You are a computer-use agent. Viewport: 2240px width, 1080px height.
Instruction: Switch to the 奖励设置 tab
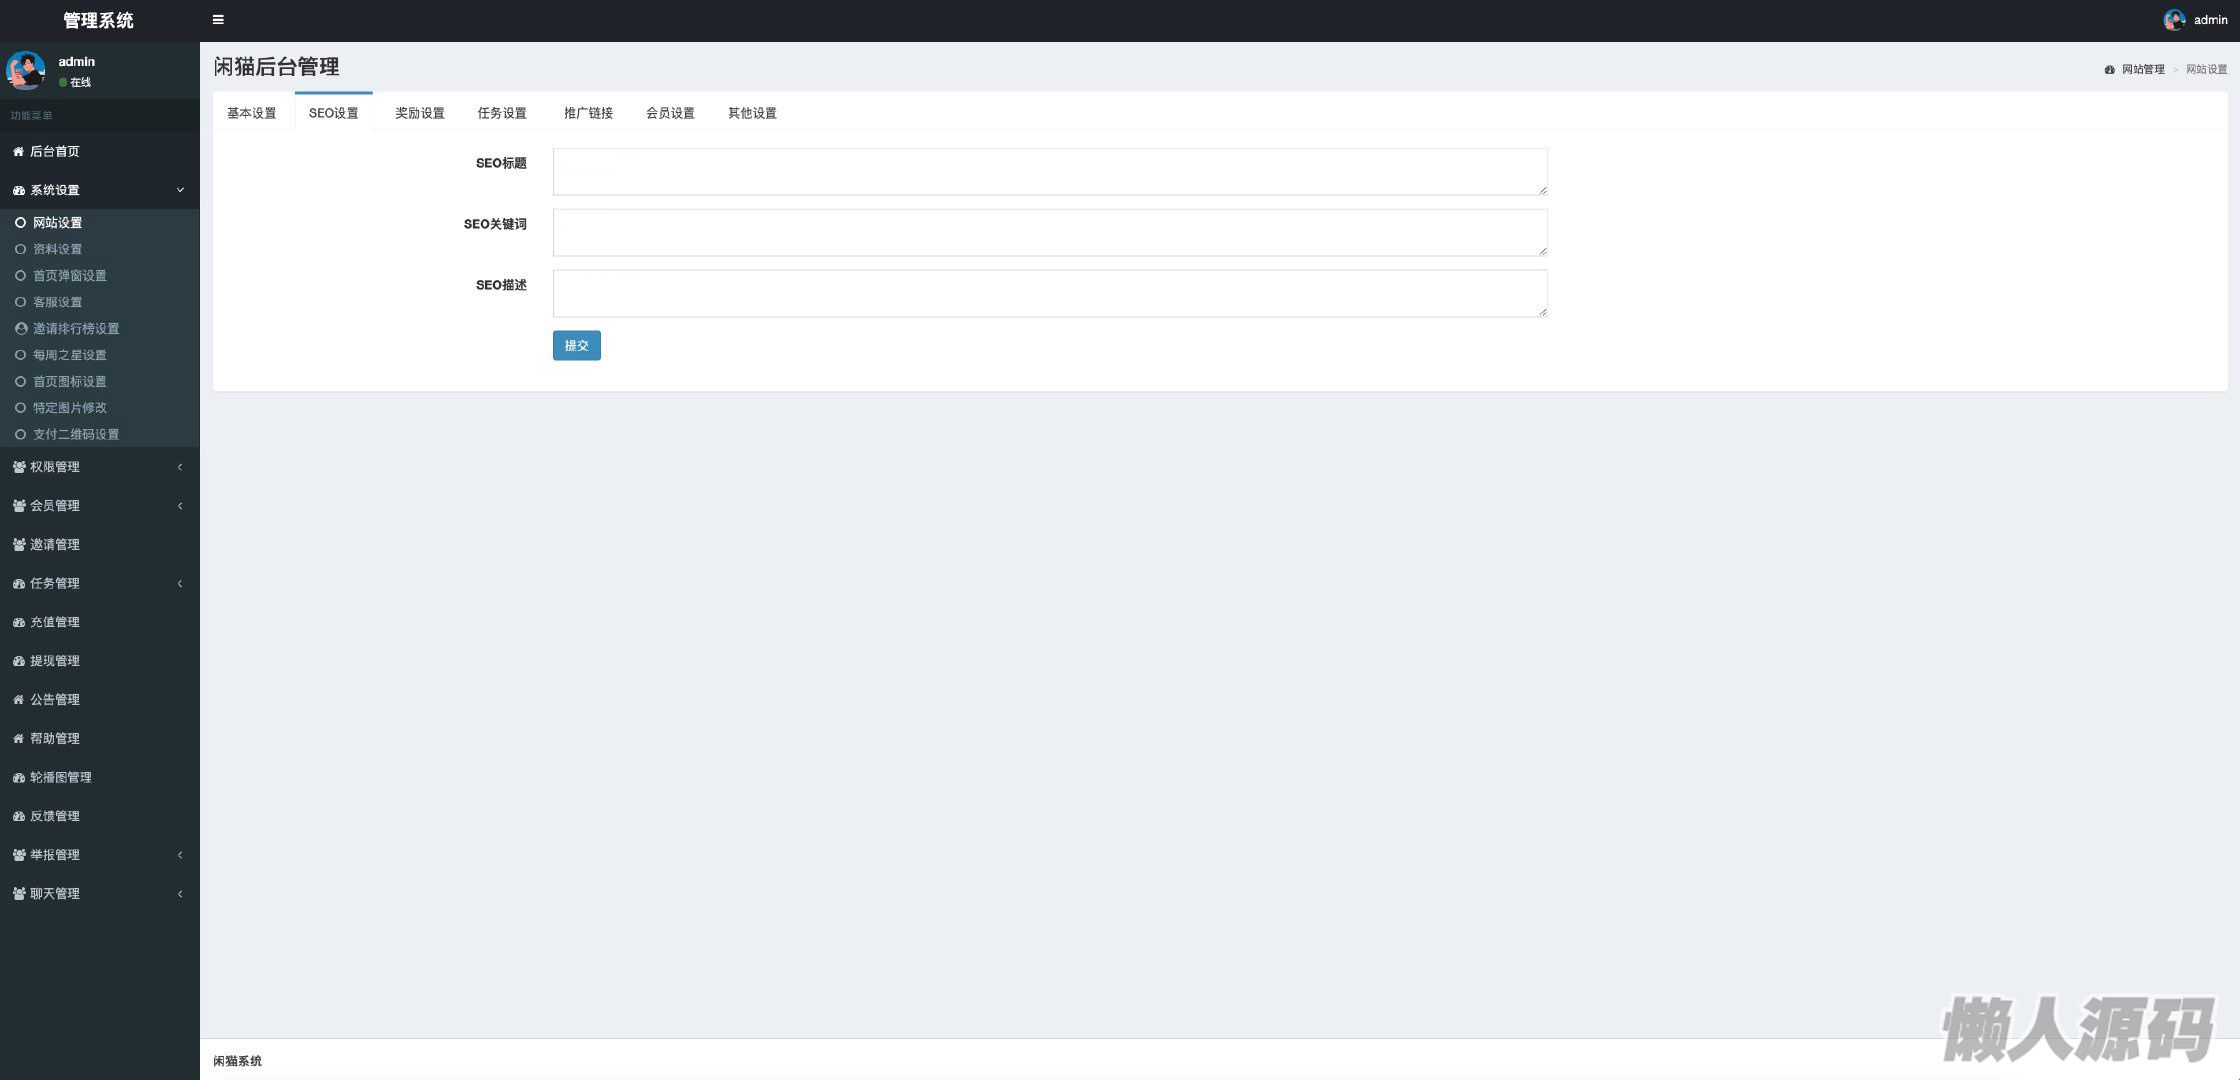[x=419, y=113]
